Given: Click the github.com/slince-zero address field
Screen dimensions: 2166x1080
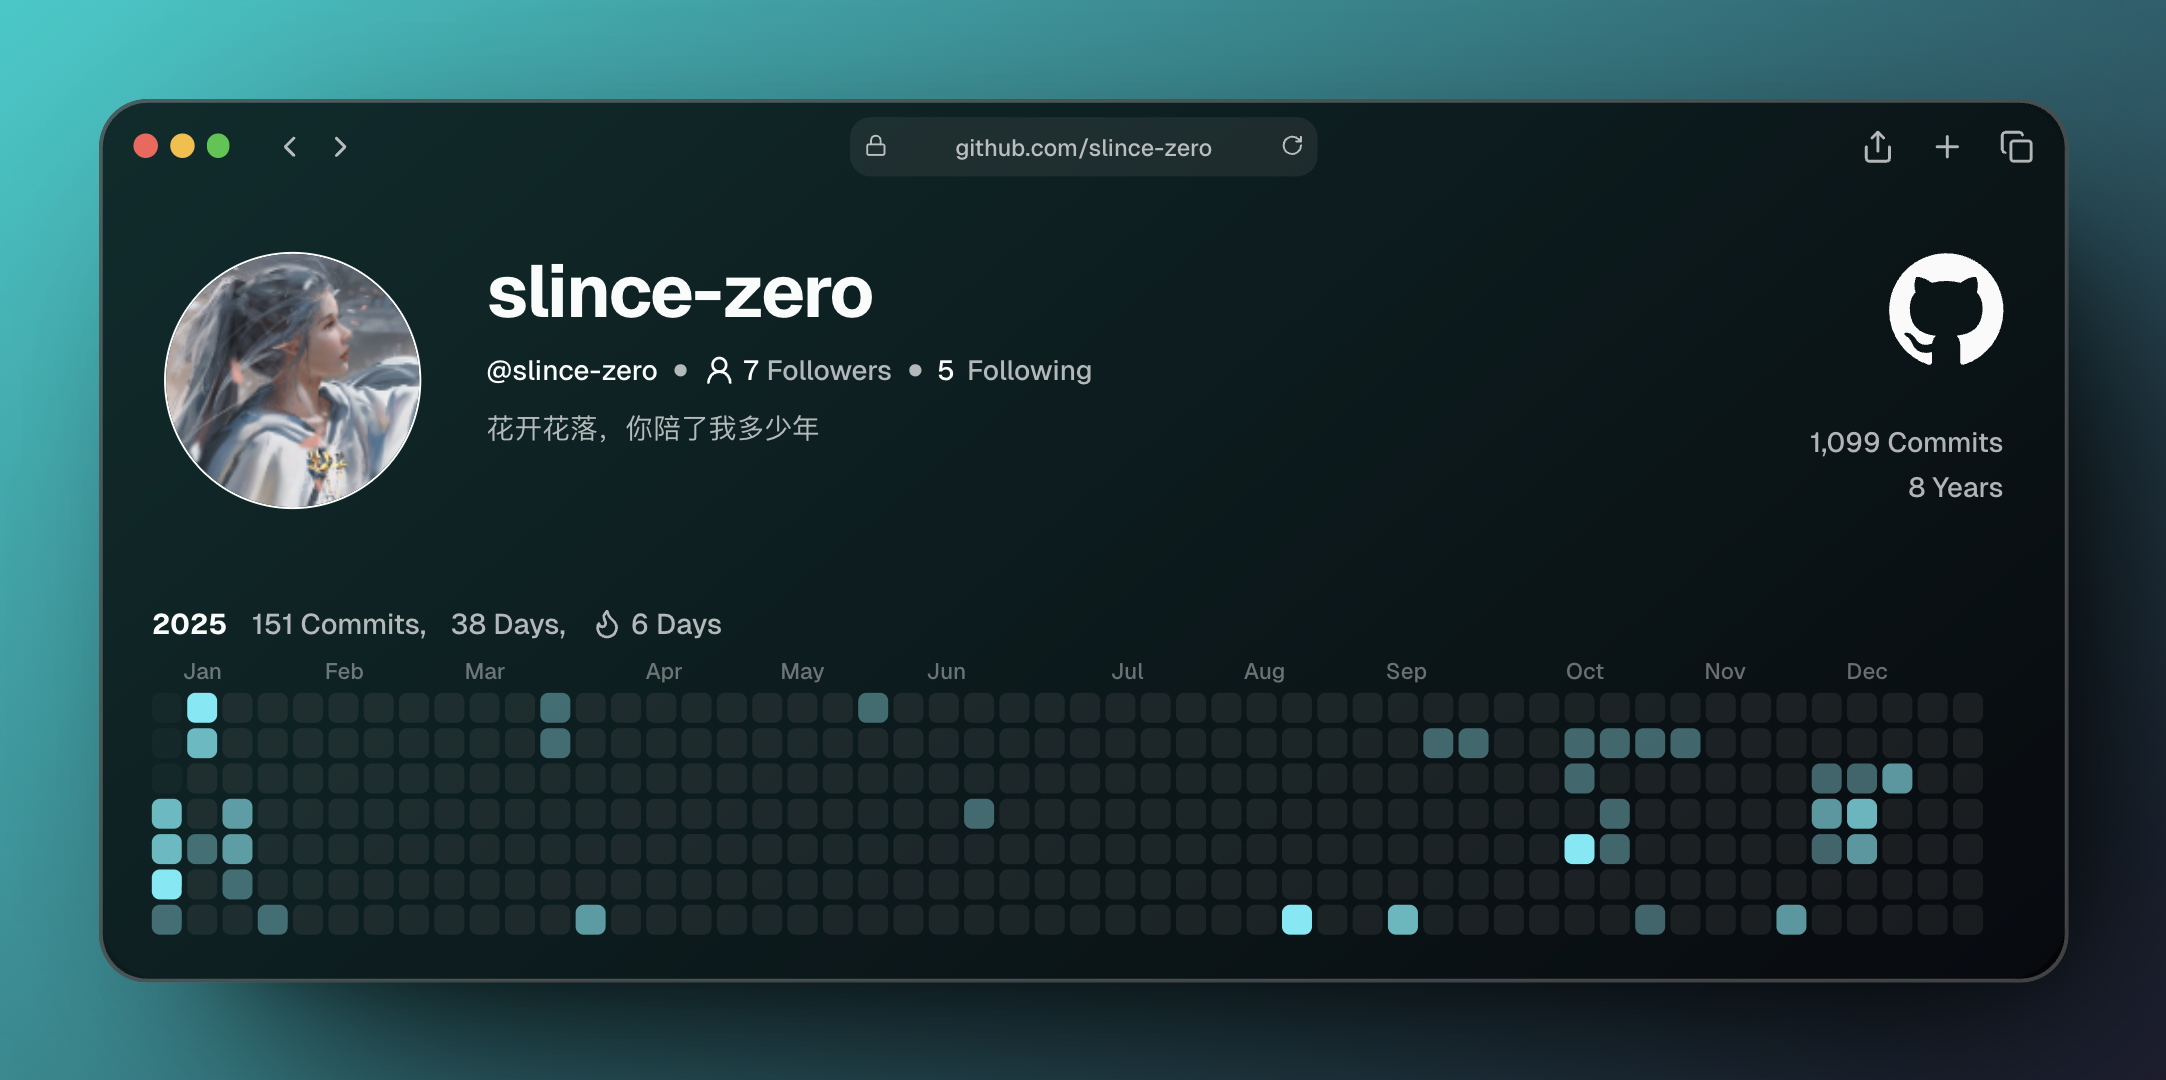Looking at the screenshot, I should tap(1082, 148).
